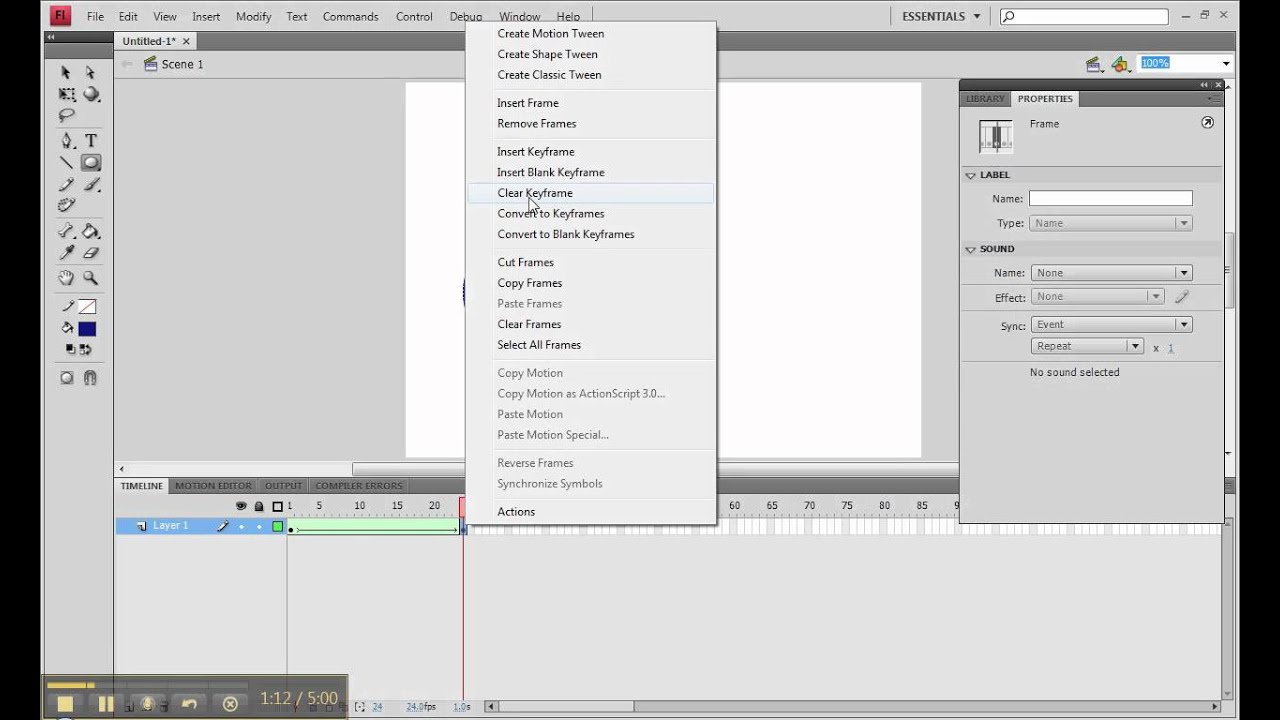This screenshot has height=720, width=1280.
Task: Toggle Snap to Objects magnet
Action: point(90,378)
